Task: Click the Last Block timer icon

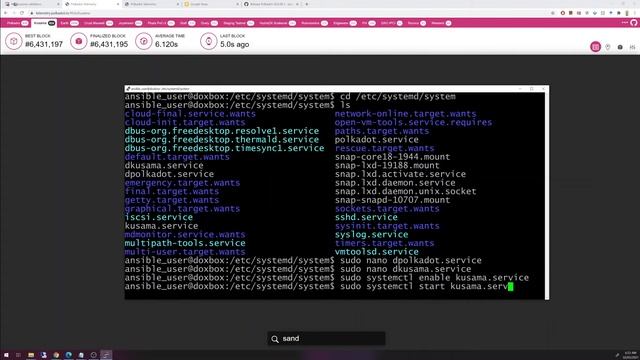Action: point(209,42)
